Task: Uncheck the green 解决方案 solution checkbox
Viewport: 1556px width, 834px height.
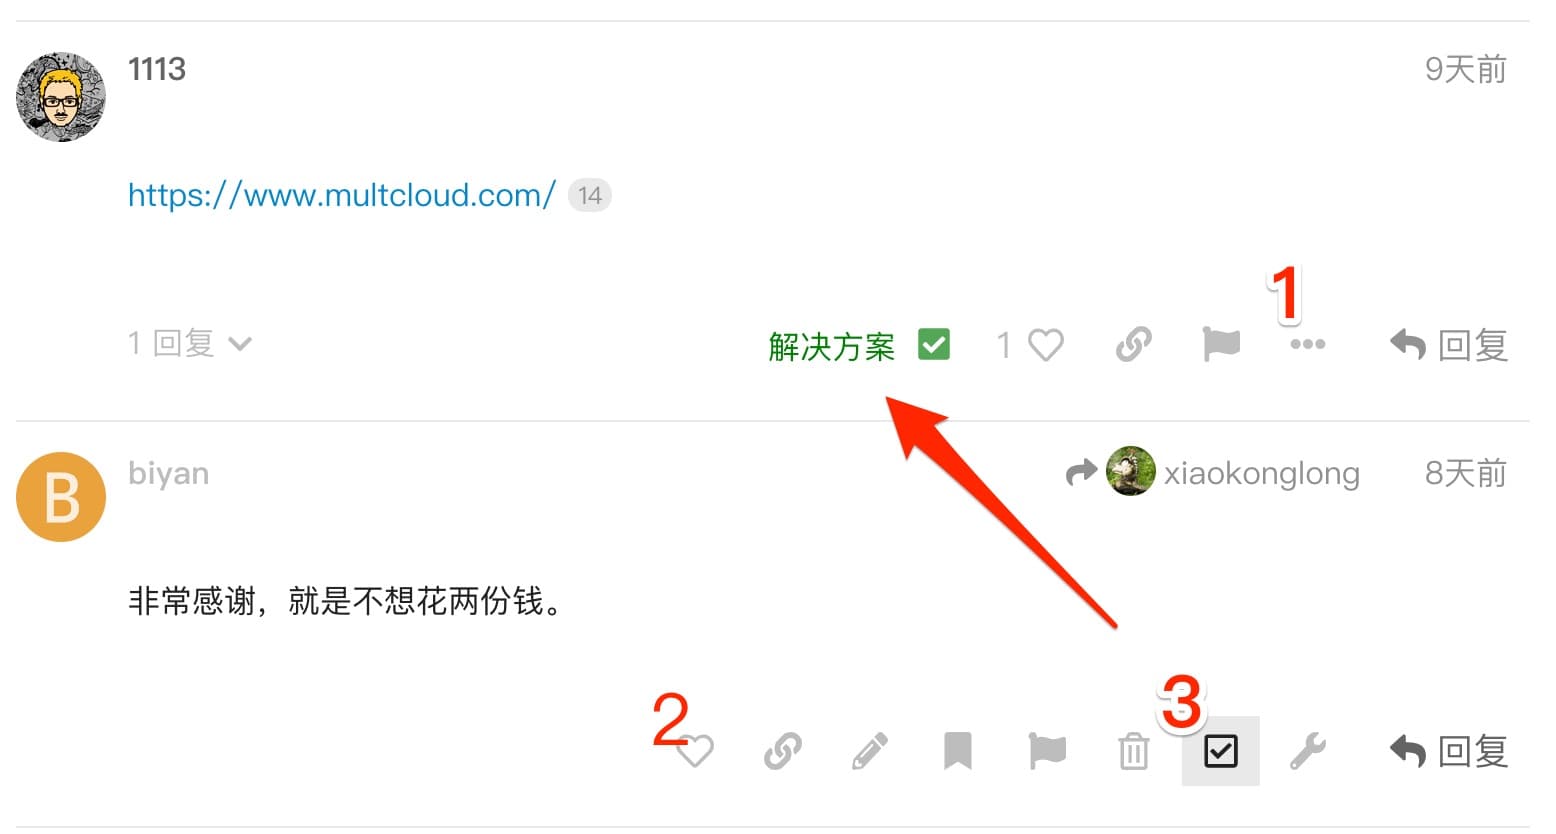Action: (x=933, y=345)
